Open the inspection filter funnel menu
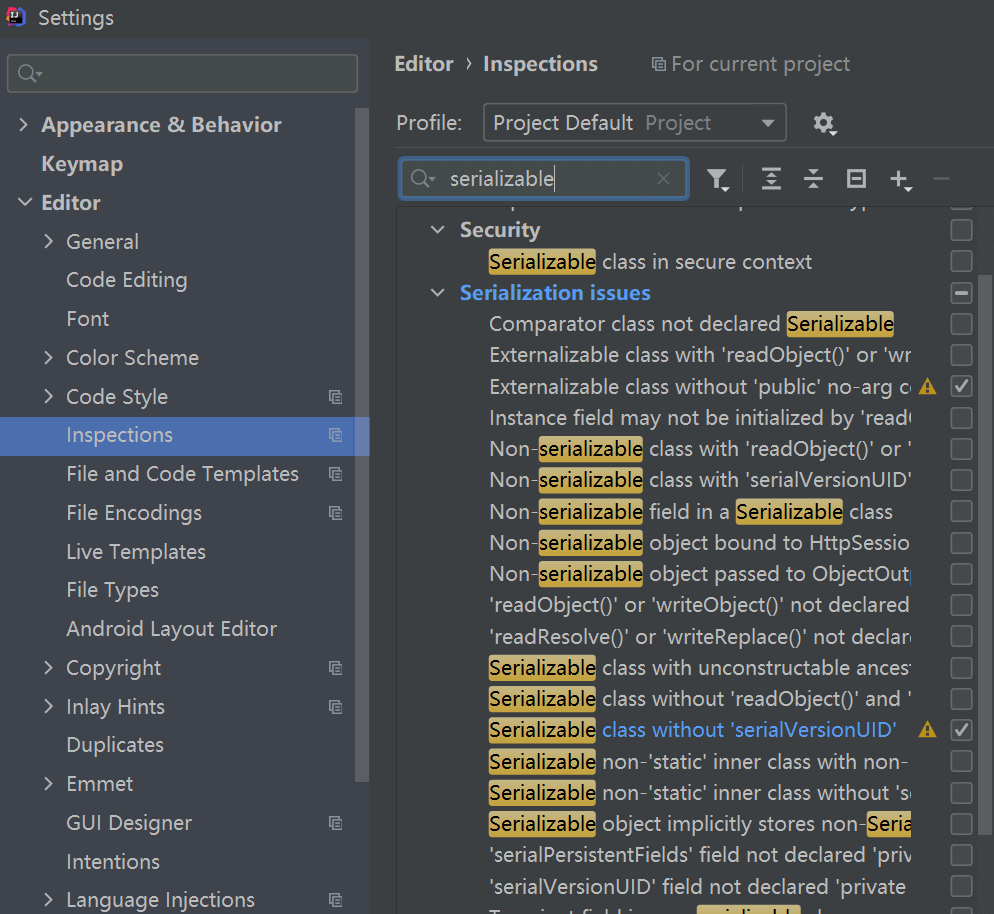Image resolution: width=994 pixels, height=914 pixels. (x=717, y=179)
